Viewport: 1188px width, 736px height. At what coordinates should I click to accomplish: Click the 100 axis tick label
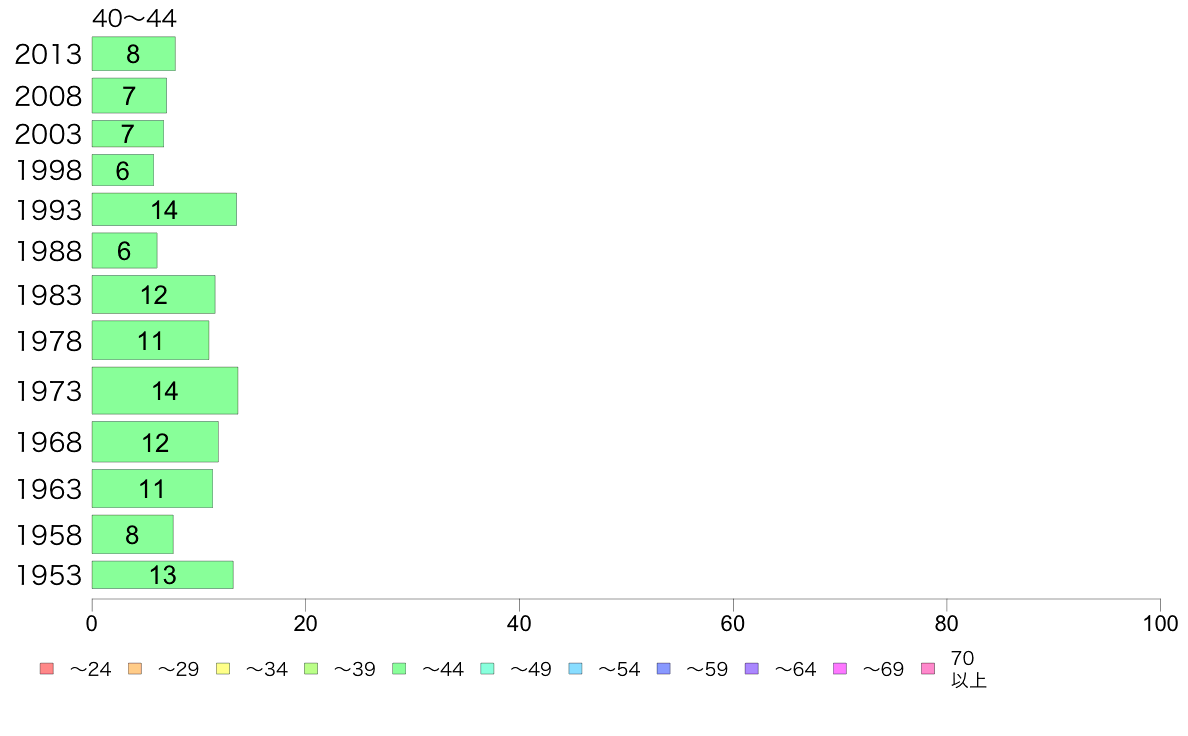(x=1160, y=623)
